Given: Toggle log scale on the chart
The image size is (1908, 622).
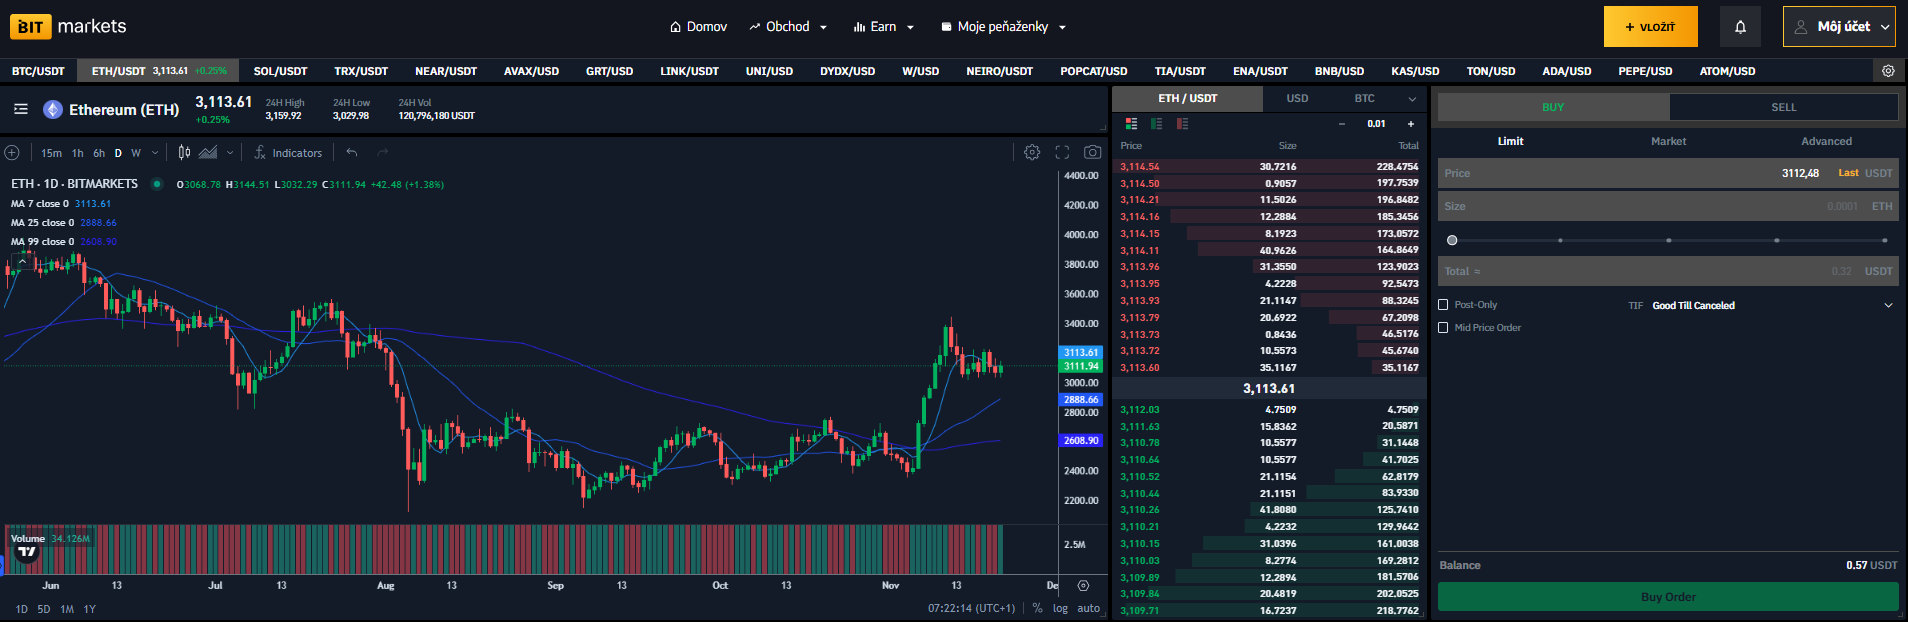Looking at the screenshot, I should (1060, 608).
